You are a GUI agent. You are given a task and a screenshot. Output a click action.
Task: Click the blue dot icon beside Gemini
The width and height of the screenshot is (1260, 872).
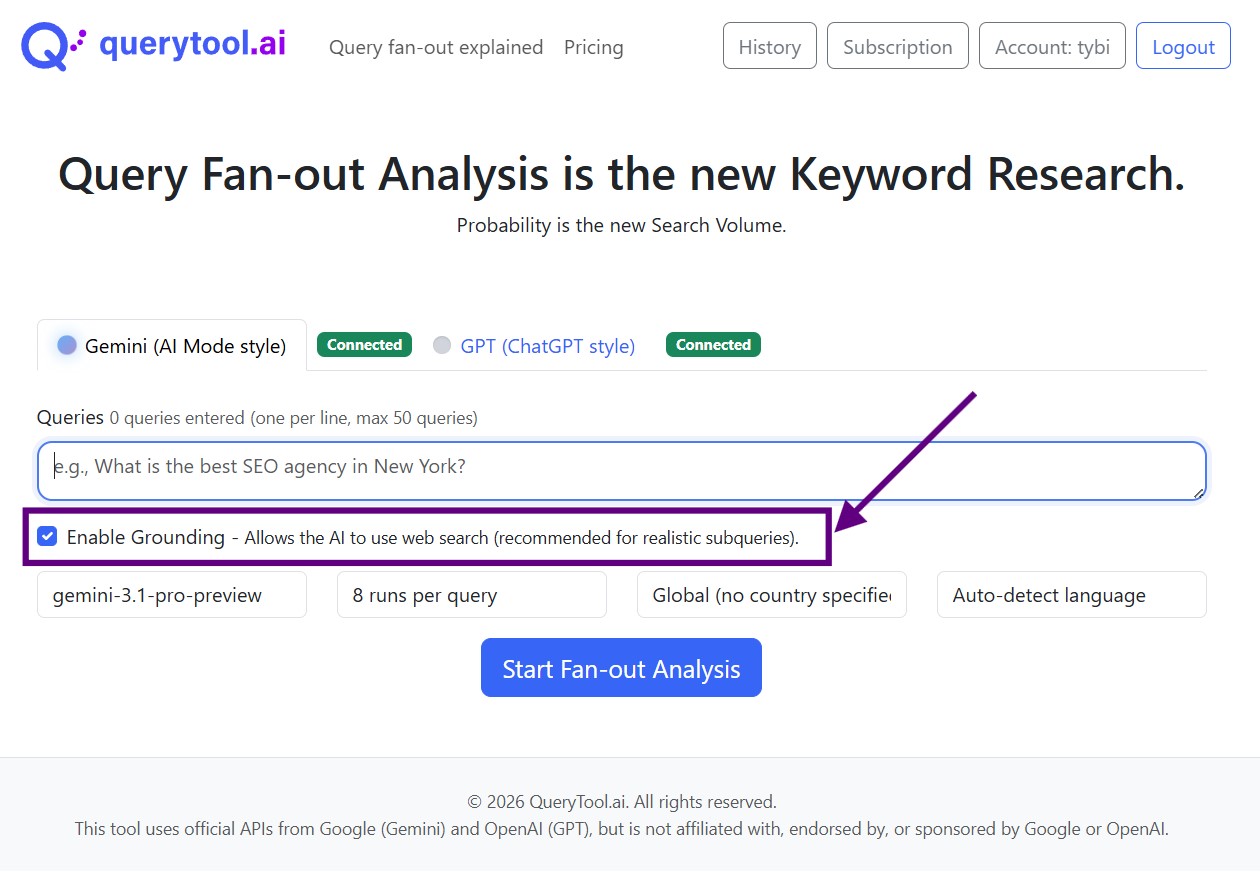pos(67,345)
